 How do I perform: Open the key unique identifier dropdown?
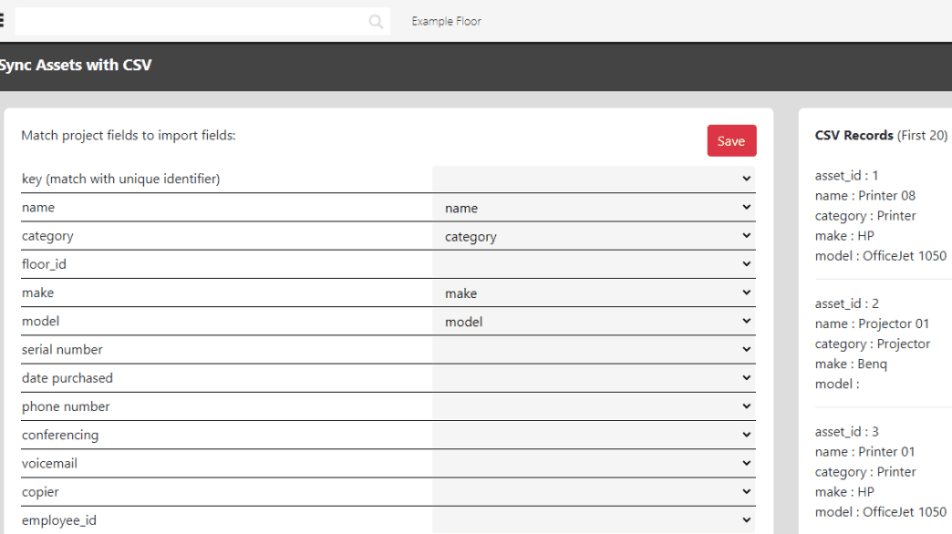pyautogui.click(x=594, y=179)
